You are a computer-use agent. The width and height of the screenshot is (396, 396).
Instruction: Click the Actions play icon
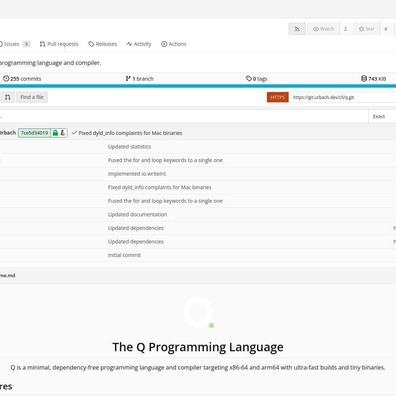coord(164,44)
